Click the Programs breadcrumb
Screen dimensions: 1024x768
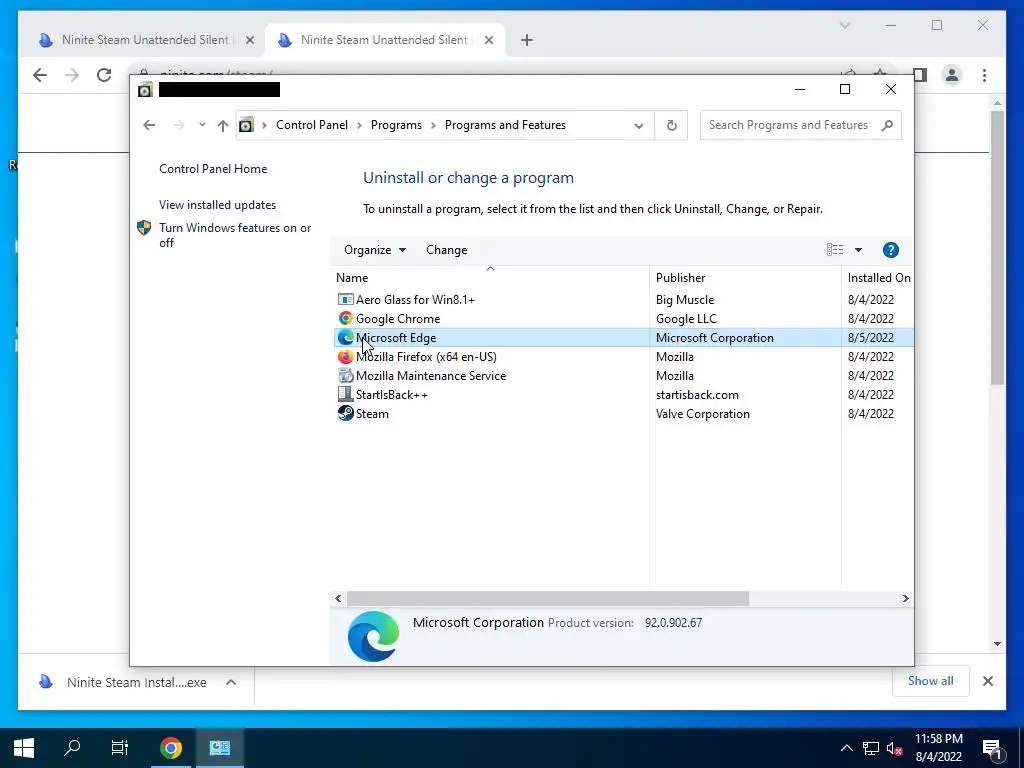396,125
